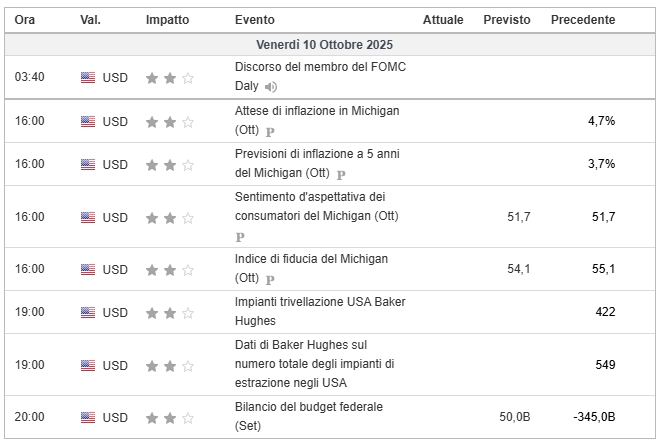Click the speaker icon beside FOMC Daly speech
The height and width of the screenshot is (446, 660).
coord(271,87)
